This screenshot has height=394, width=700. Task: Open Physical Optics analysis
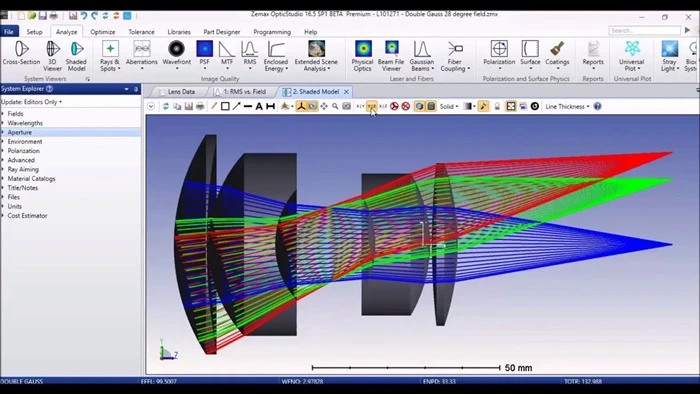(x=362, y=55)
